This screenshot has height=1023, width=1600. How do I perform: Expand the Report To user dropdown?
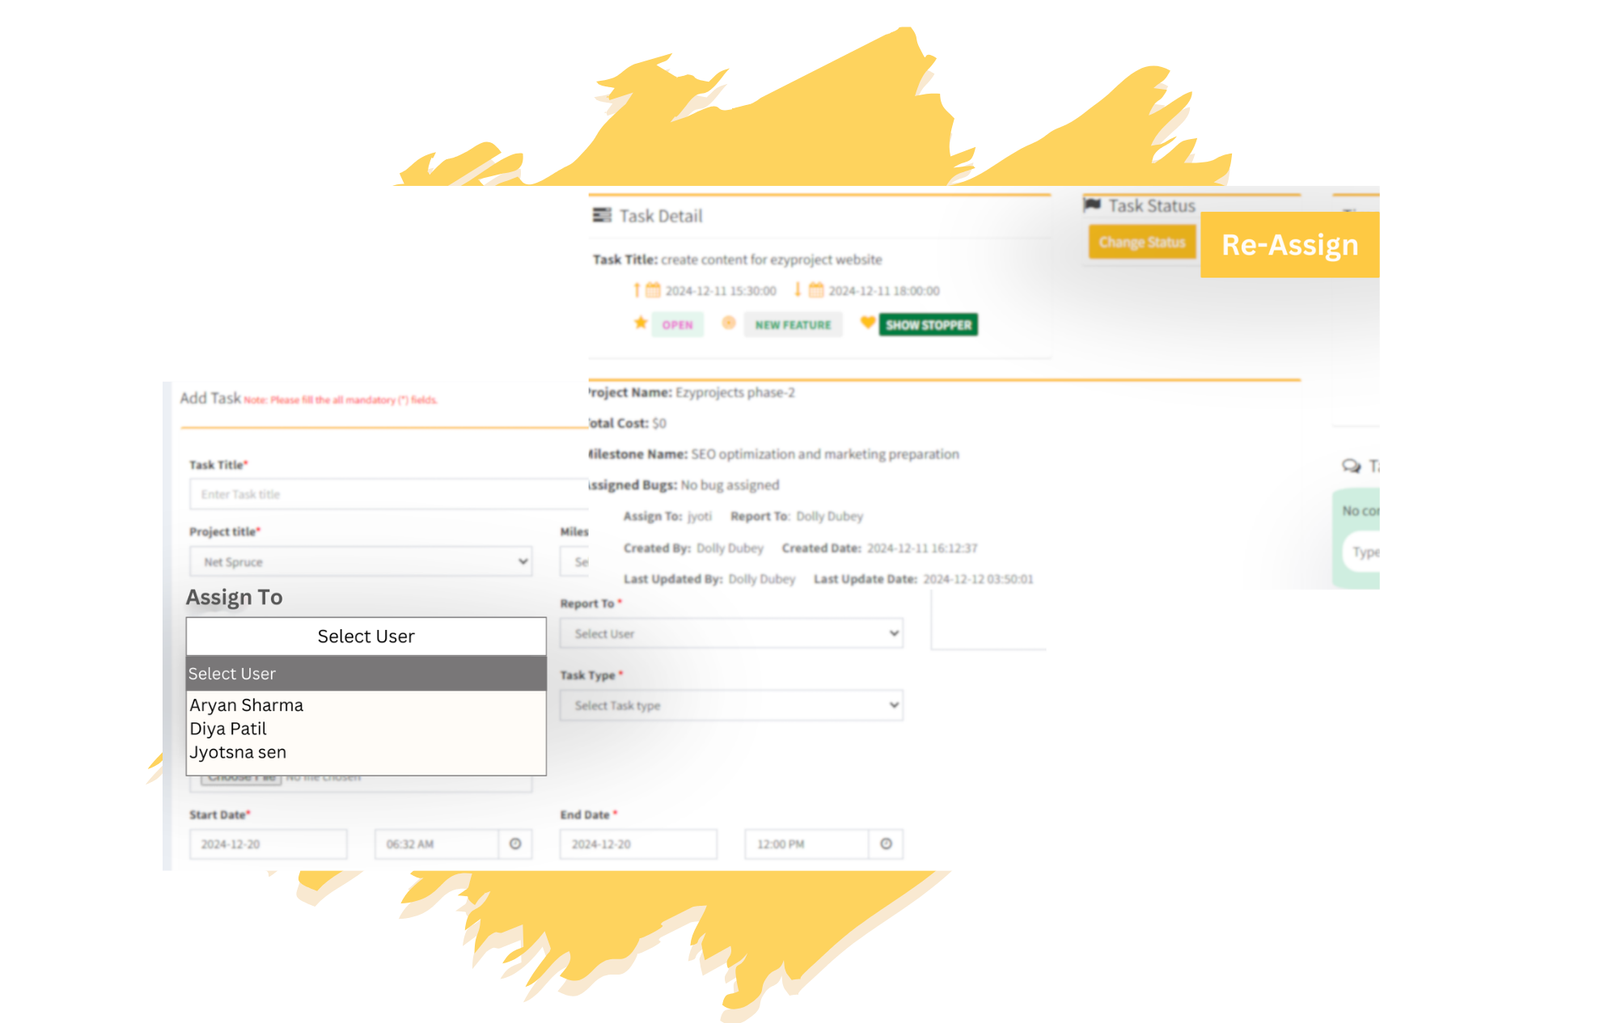point(731,634)
